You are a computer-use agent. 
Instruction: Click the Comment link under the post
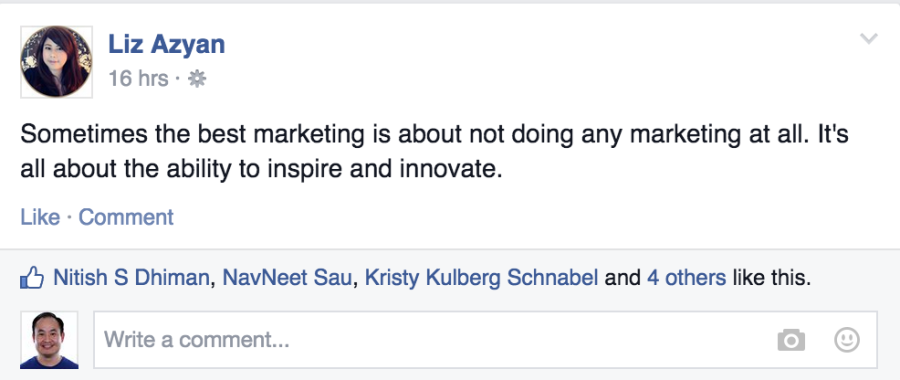126,218
